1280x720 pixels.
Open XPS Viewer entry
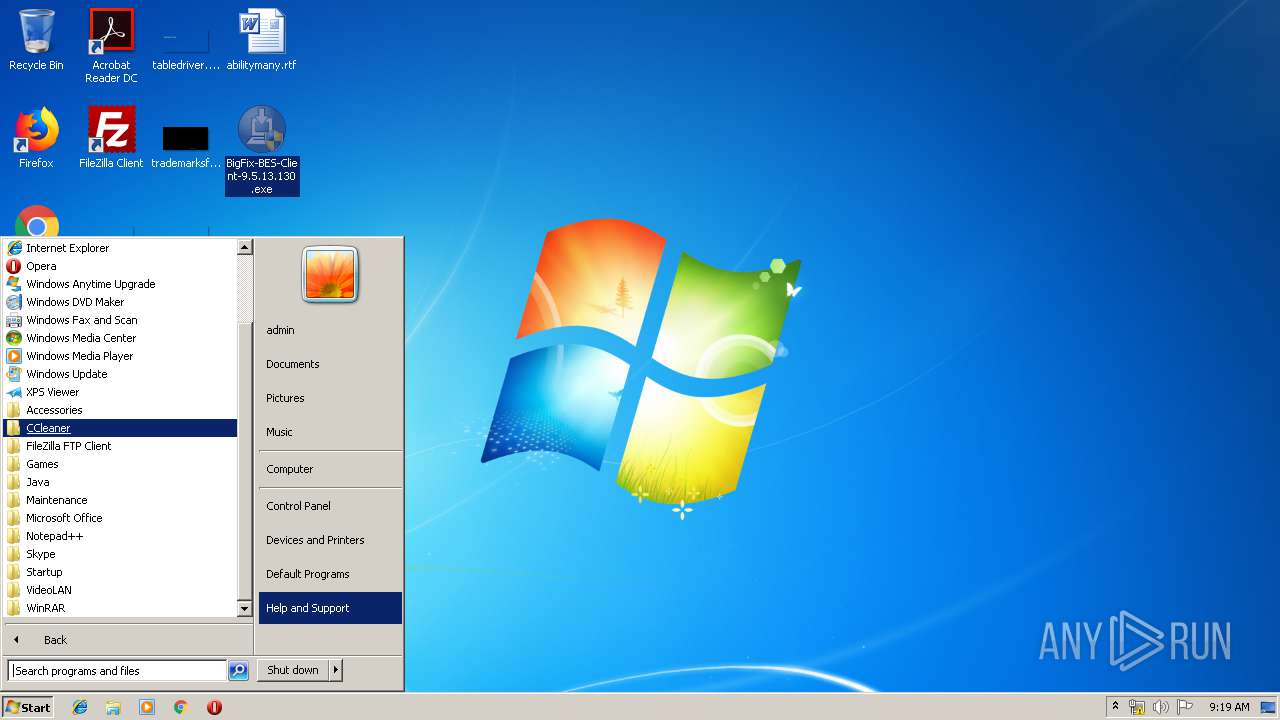(x=120, y=392)
